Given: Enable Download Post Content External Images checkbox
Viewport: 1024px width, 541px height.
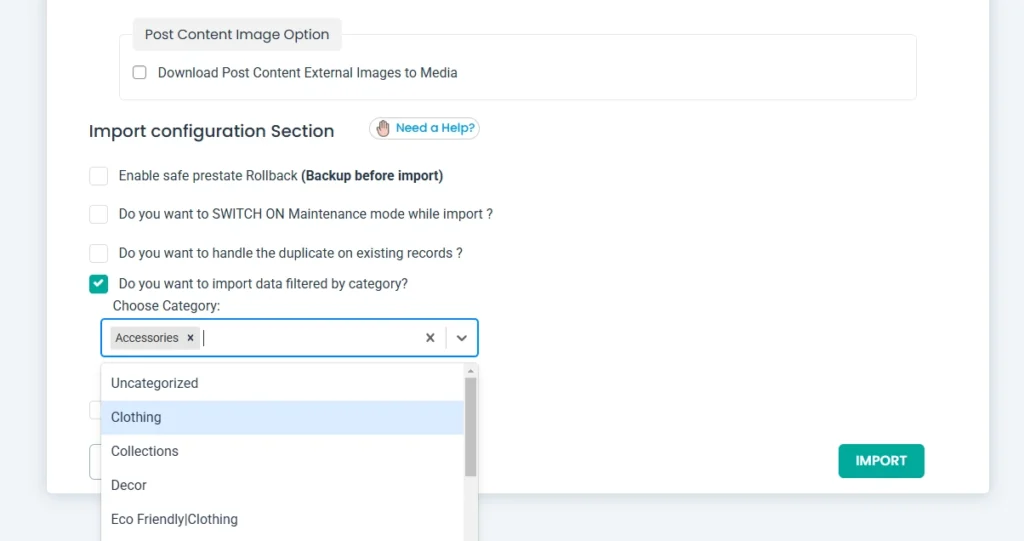Looking at the screenshot, I should pos(140,73).
